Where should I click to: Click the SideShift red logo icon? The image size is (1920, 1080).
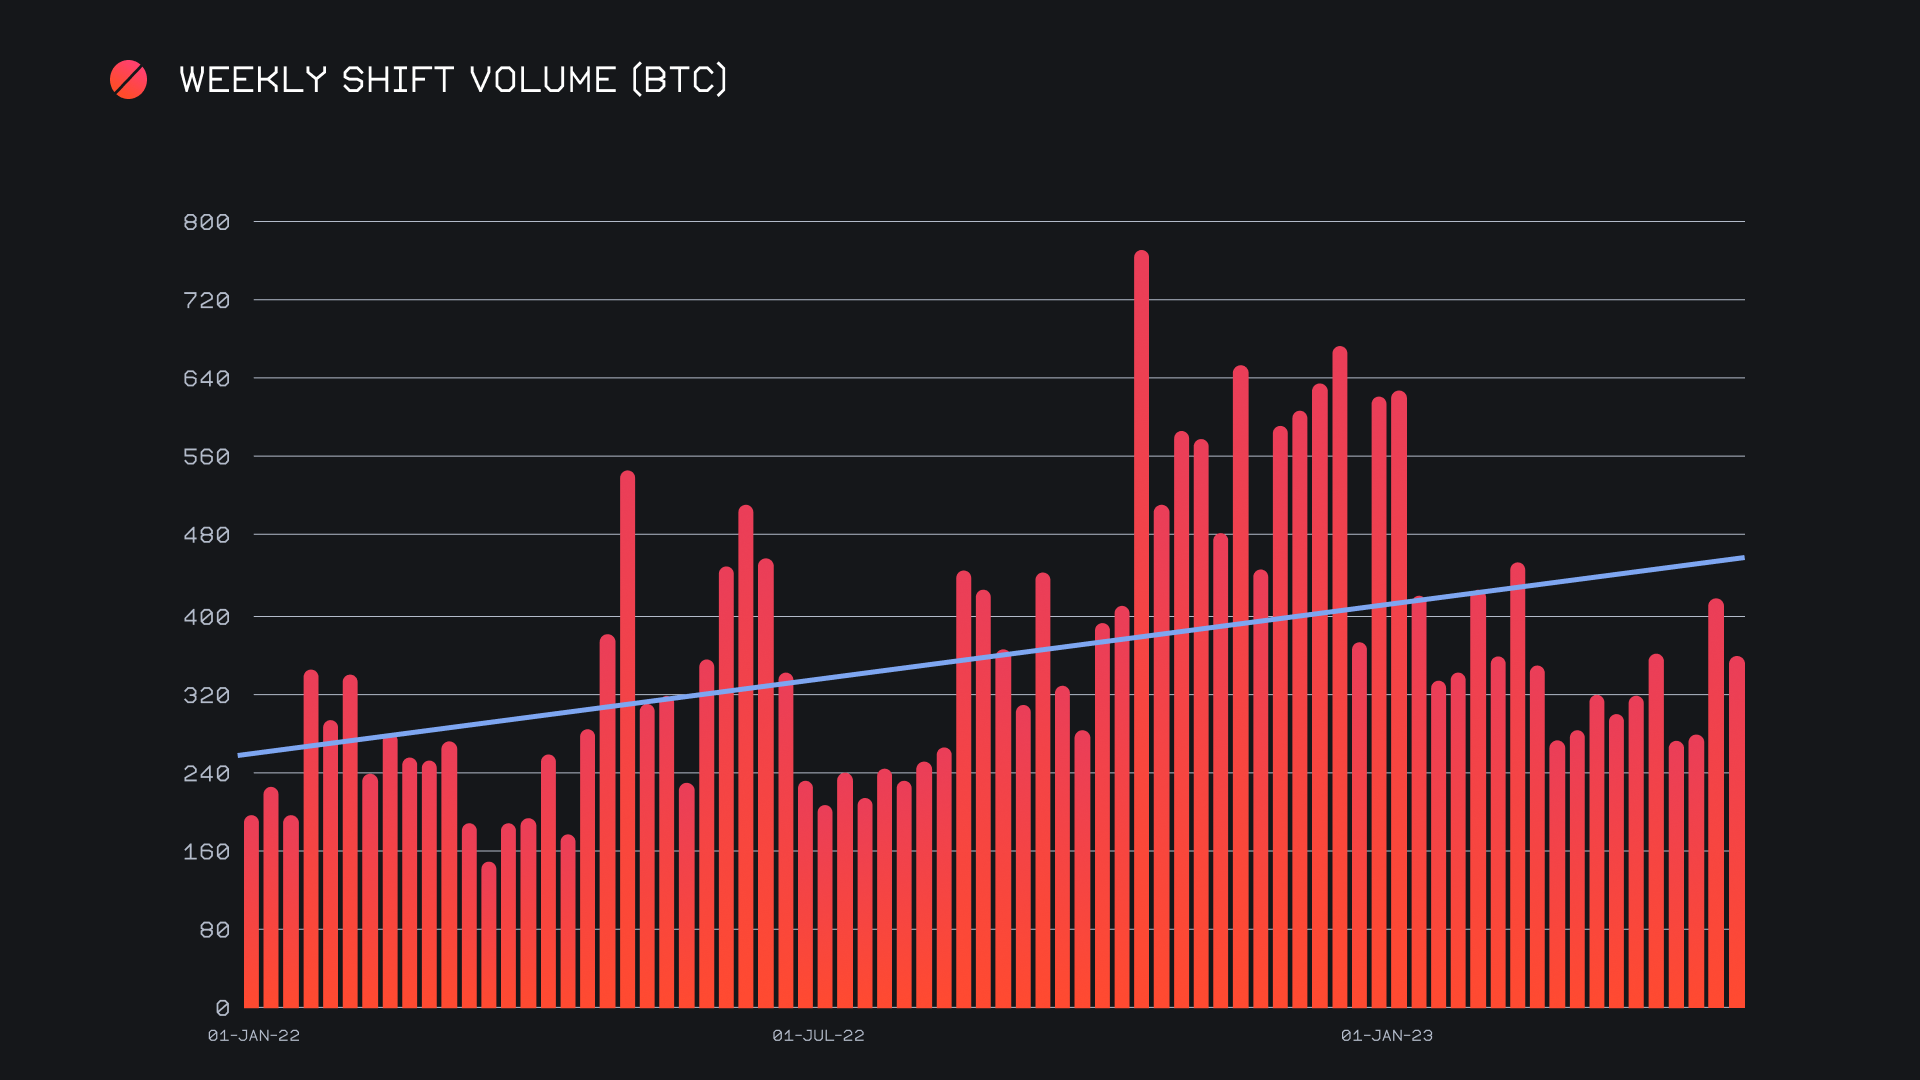point(128,80)
